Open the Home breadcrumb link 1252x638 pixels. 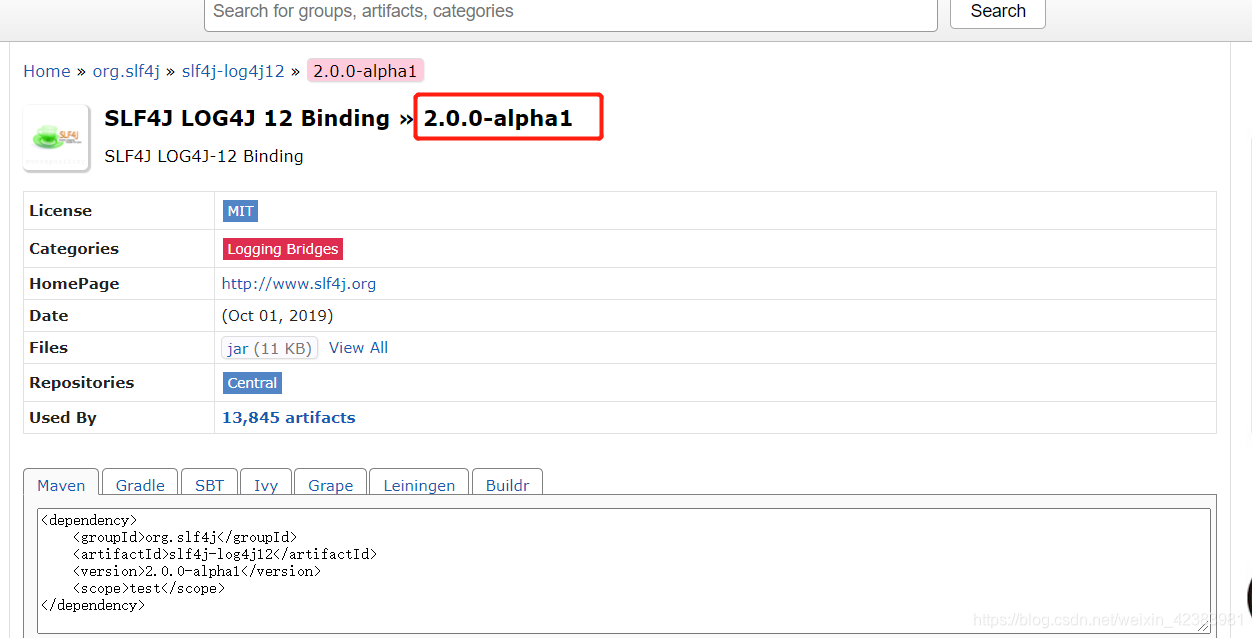click(47, 71)
